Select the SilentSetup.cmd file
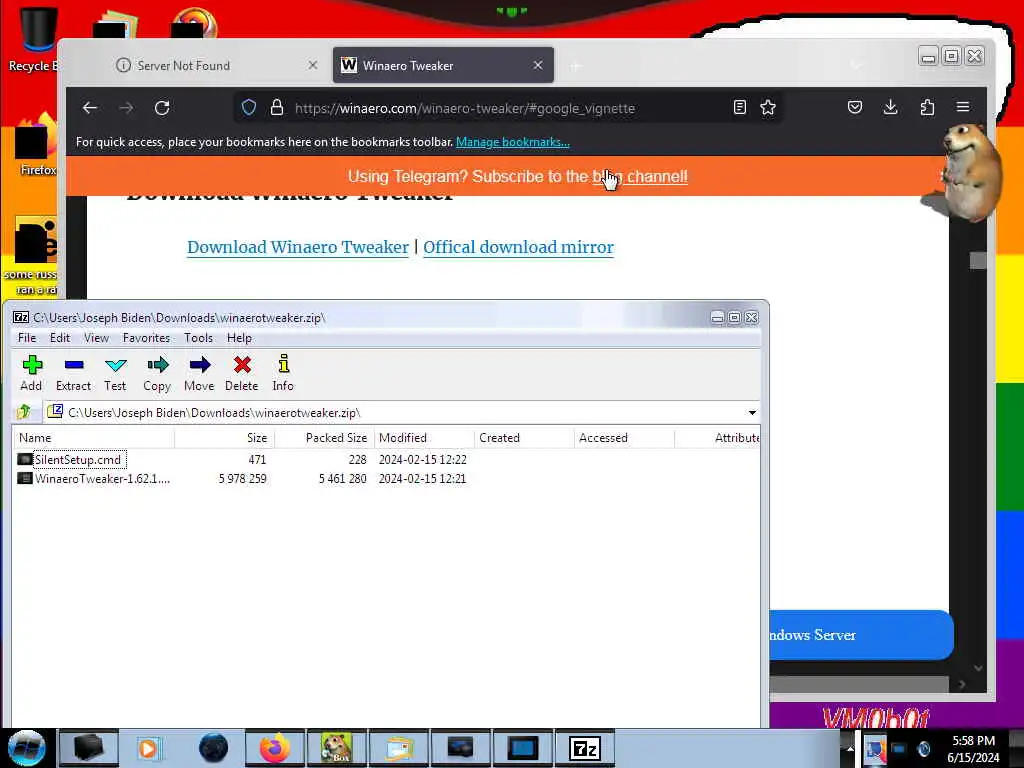The image size is (1024, 768). click(x=78, y=460)
